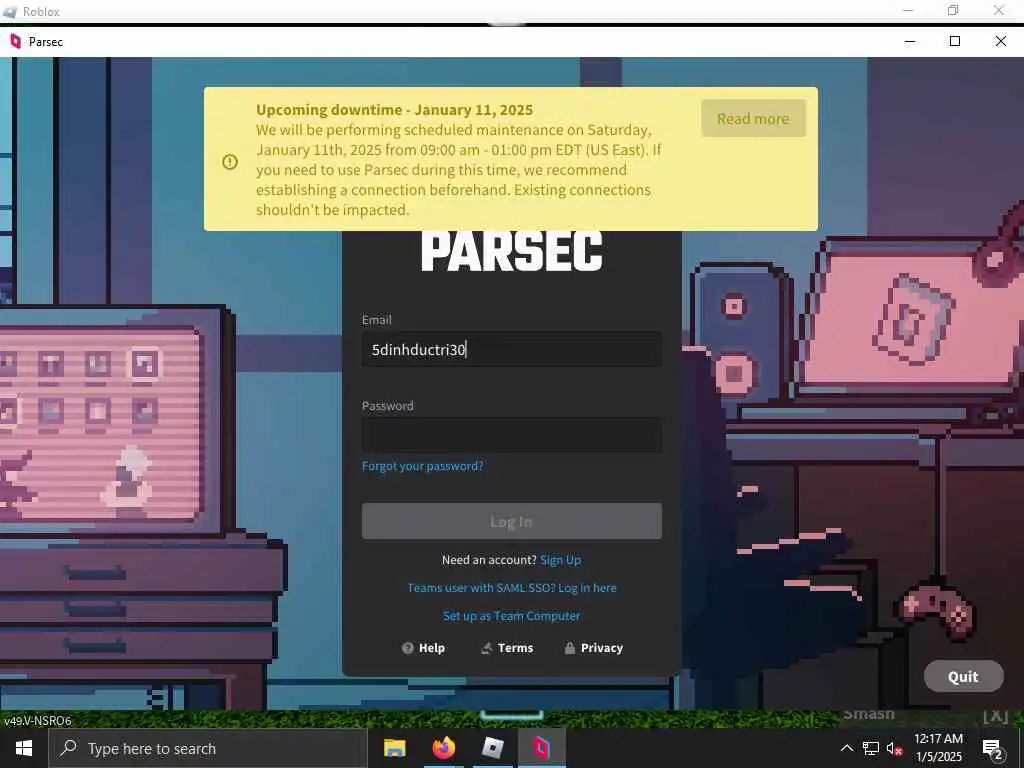Image resolution: width=1024 pixels, height=768 pixels.
Task: Open File Explorer from the taskbar
Action: (394, 748)
